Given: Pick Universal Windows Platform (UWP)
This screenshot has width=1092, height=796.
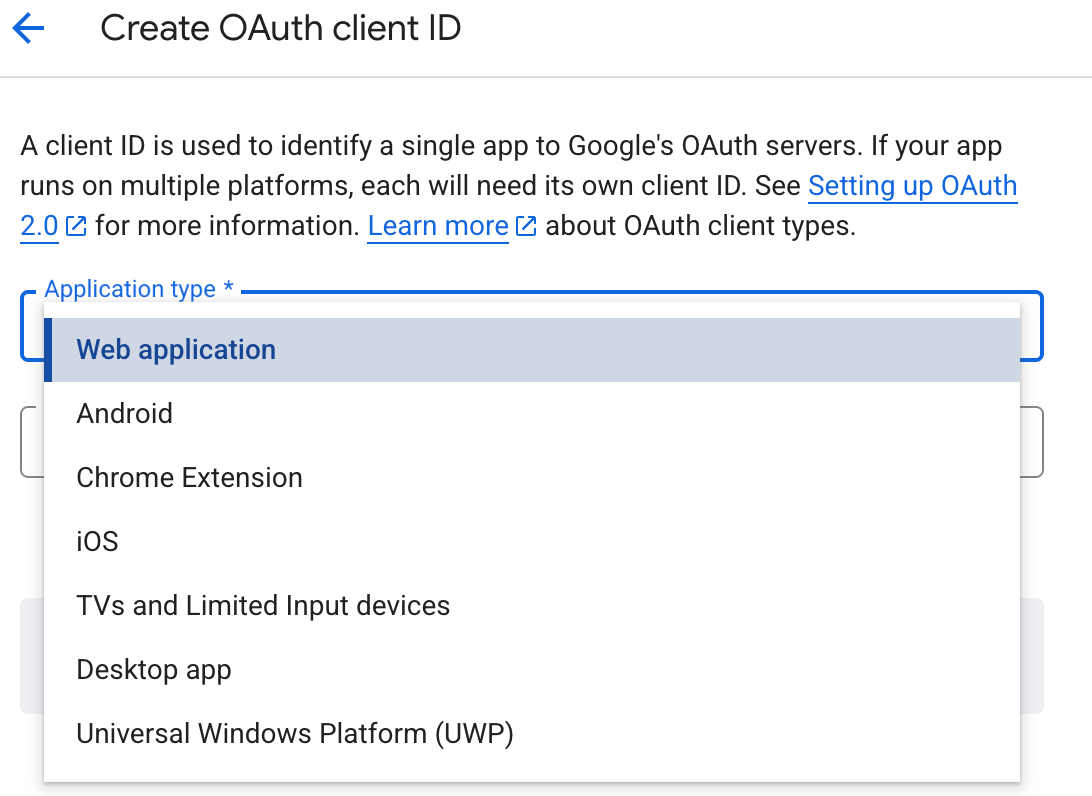Looking at the screenshot, I should (x=532, y=734).
